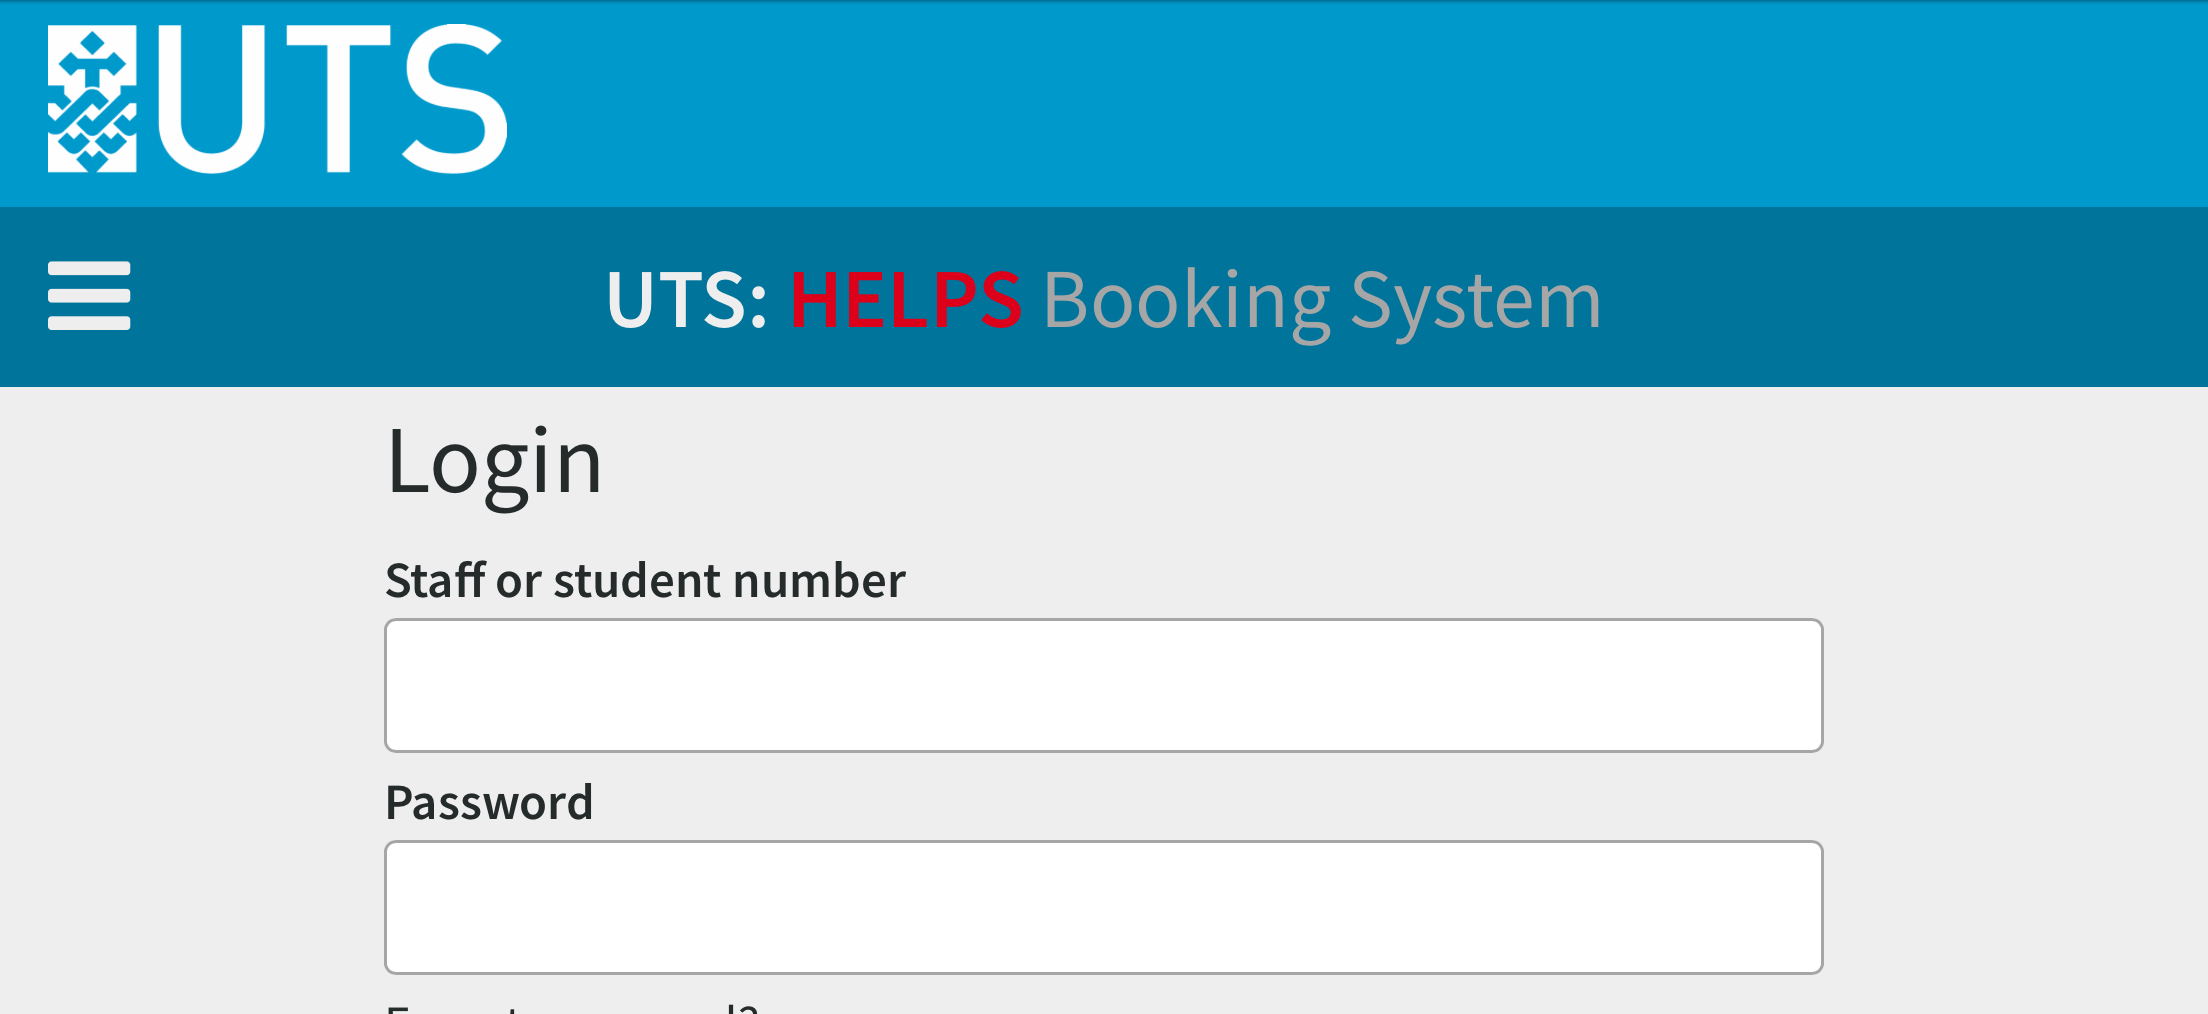Focus the Password input box
2208x1014 pixels.
coord(1104,907)
